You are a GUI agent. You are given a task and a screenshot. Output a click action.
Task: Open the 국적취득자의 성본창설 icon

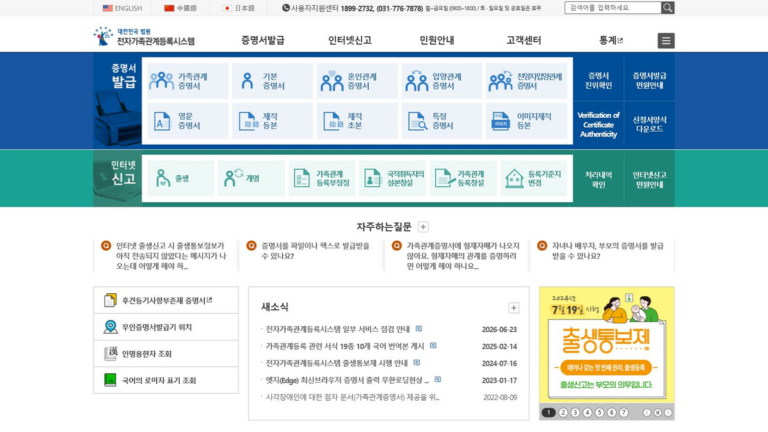[372, 178]
